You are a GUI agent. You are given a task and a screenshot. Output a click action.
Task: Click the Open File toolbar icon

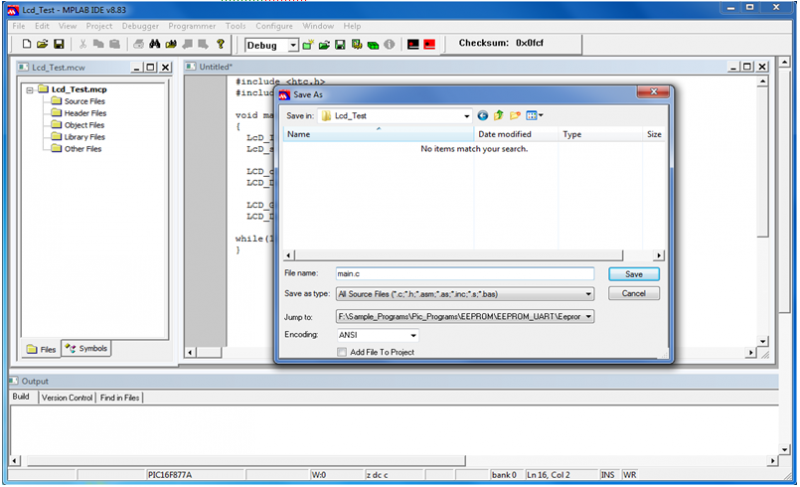[42, 44]
